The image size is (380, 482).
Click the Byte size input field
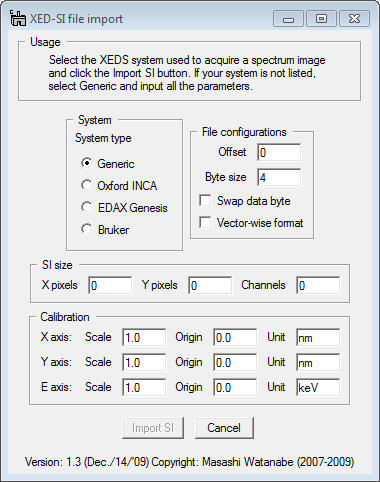(x=279, y=177)
